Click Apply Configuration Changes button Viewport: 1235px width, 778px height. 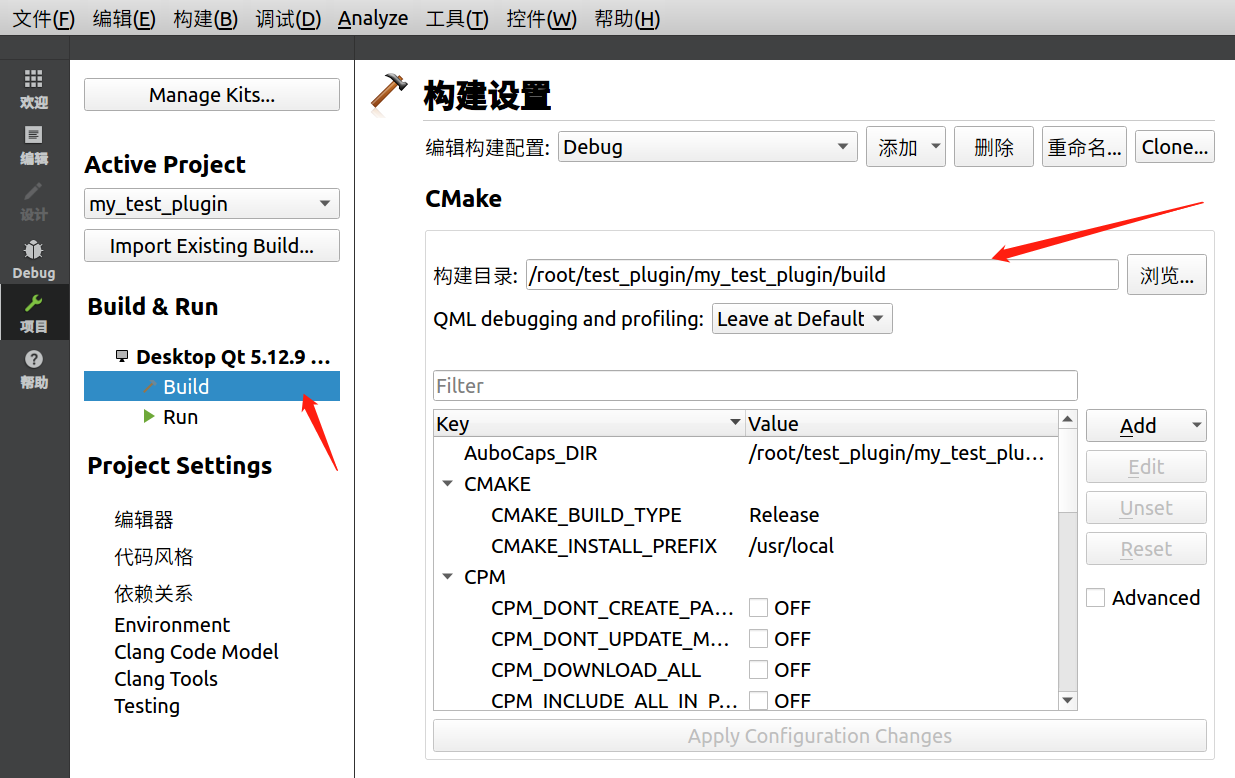pyautogui.click(x=820, y=737)
